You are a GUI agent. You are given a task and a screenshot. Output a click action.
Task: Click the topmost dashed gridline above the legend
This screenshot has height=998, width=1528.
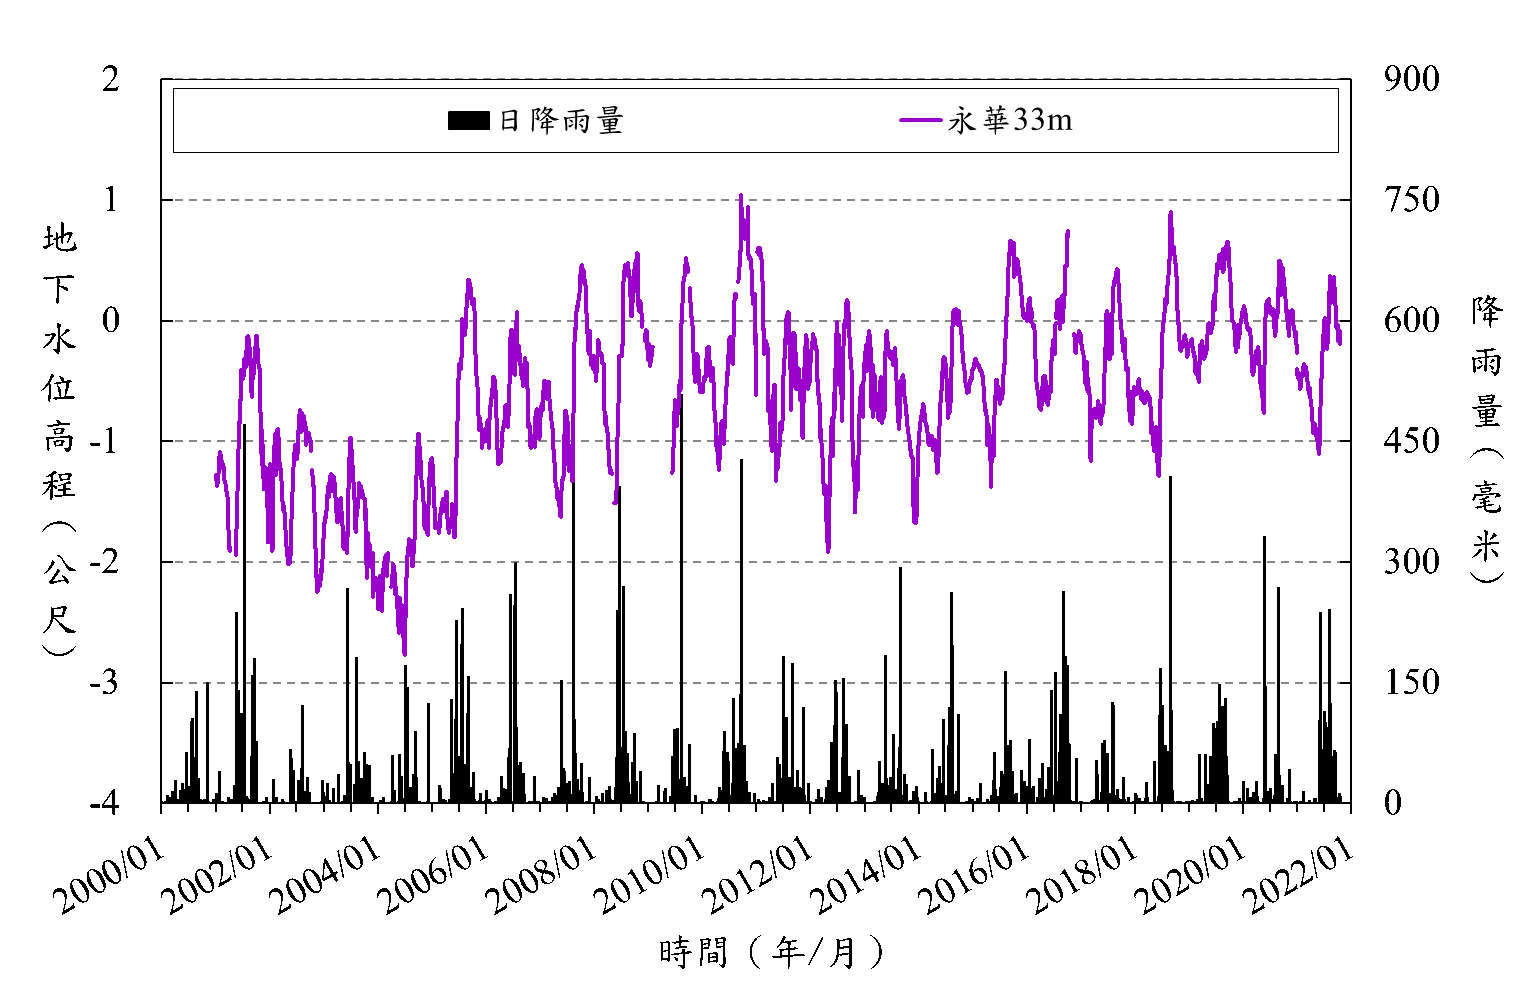pyautogui.click(x=756, y=78)
